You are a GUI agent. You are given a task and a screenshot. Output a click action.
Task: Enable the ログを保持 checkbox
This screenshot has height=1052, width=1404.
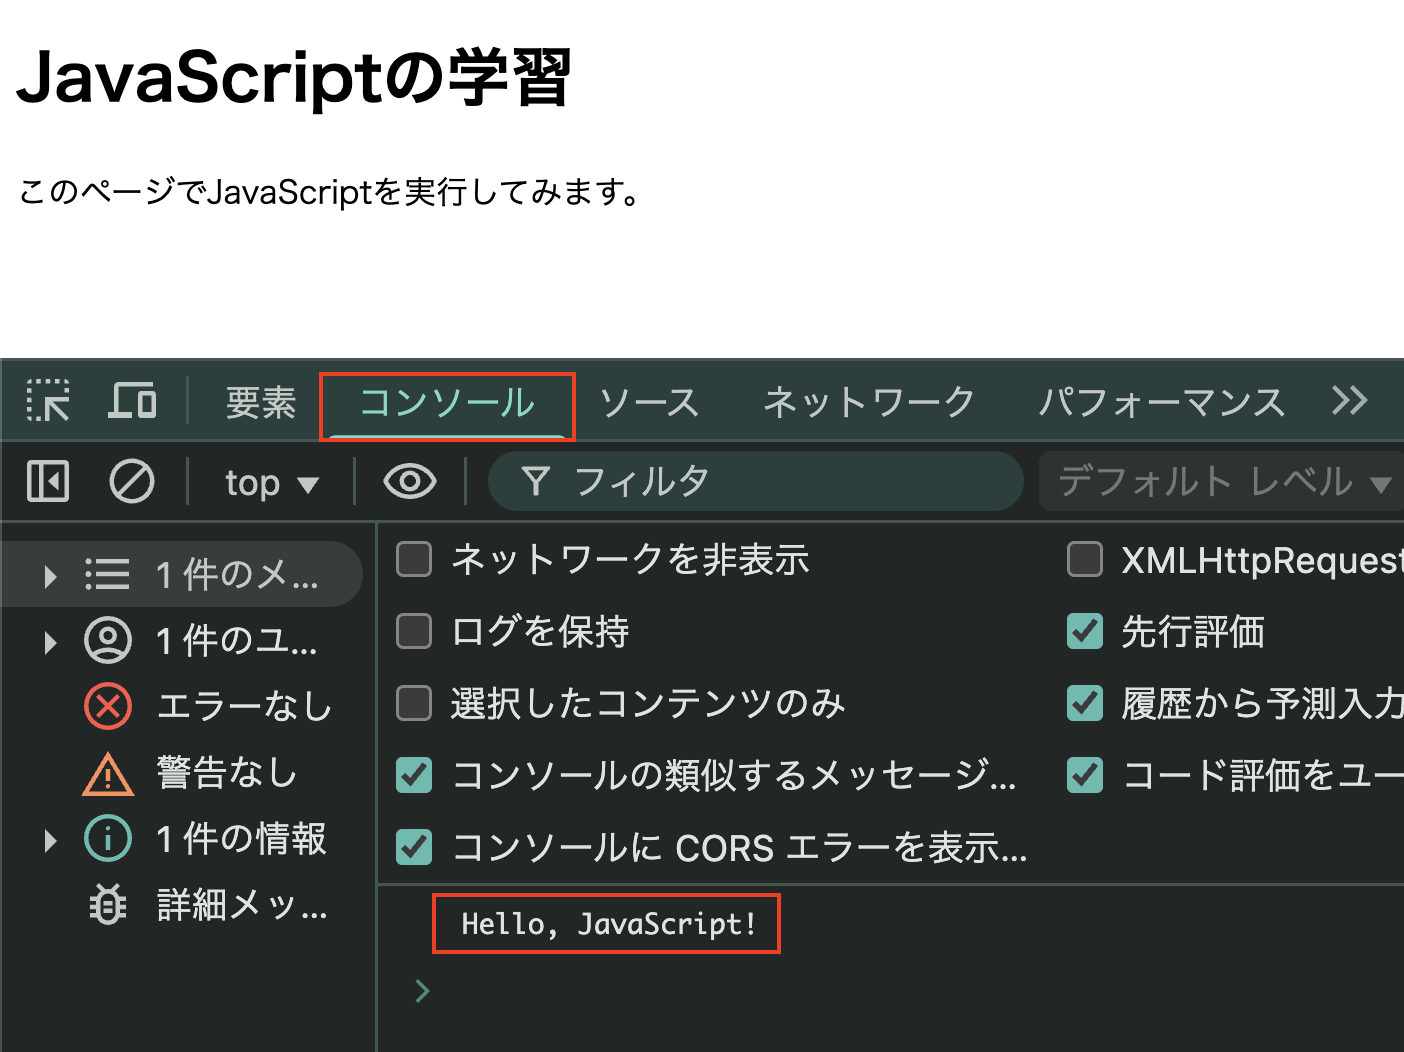[414, 631]
